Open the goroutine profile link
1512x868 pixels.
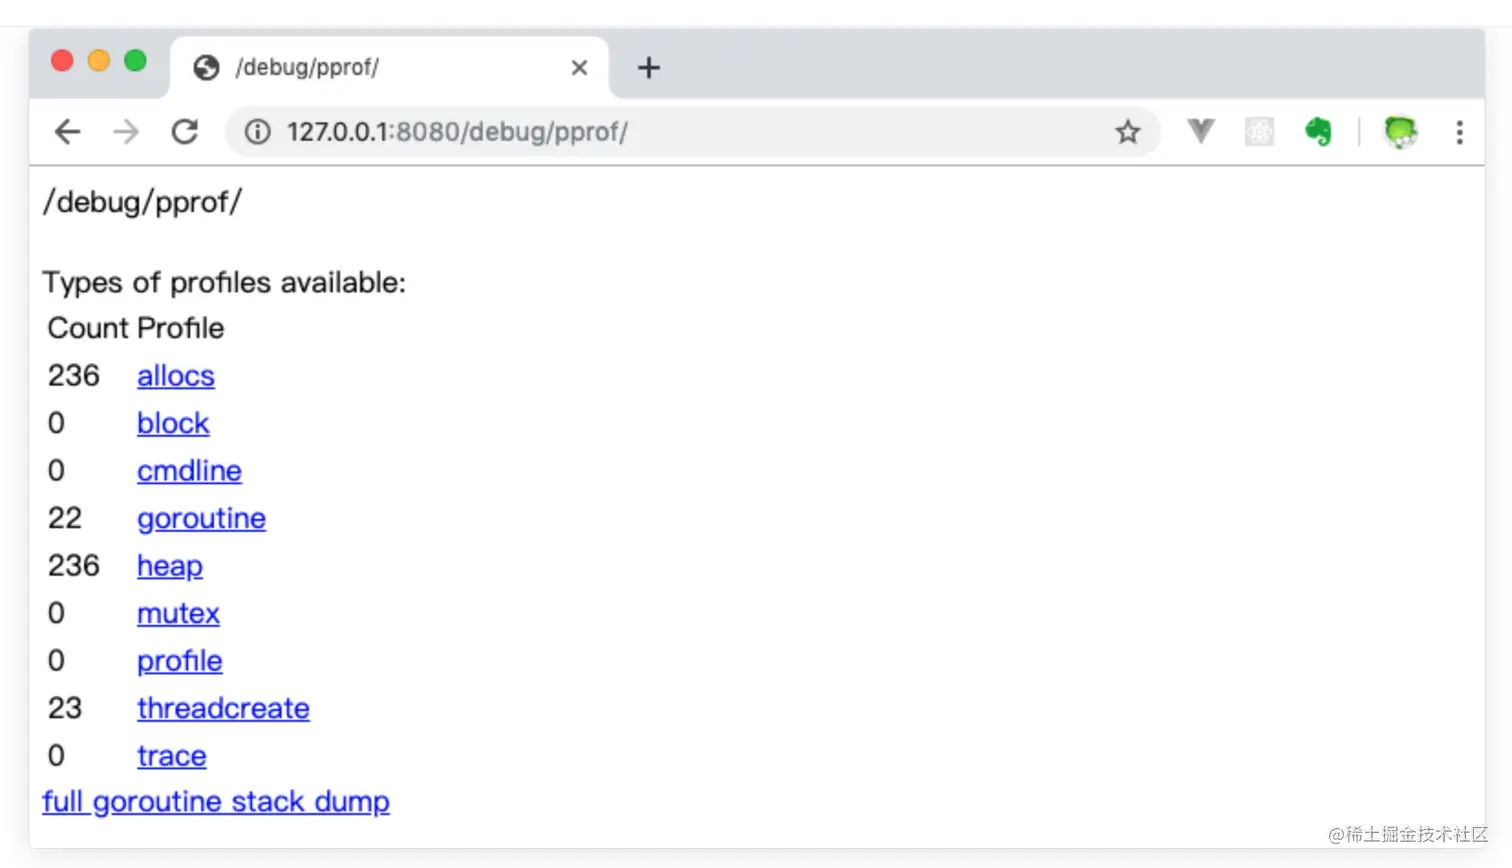tap(201, 519)
